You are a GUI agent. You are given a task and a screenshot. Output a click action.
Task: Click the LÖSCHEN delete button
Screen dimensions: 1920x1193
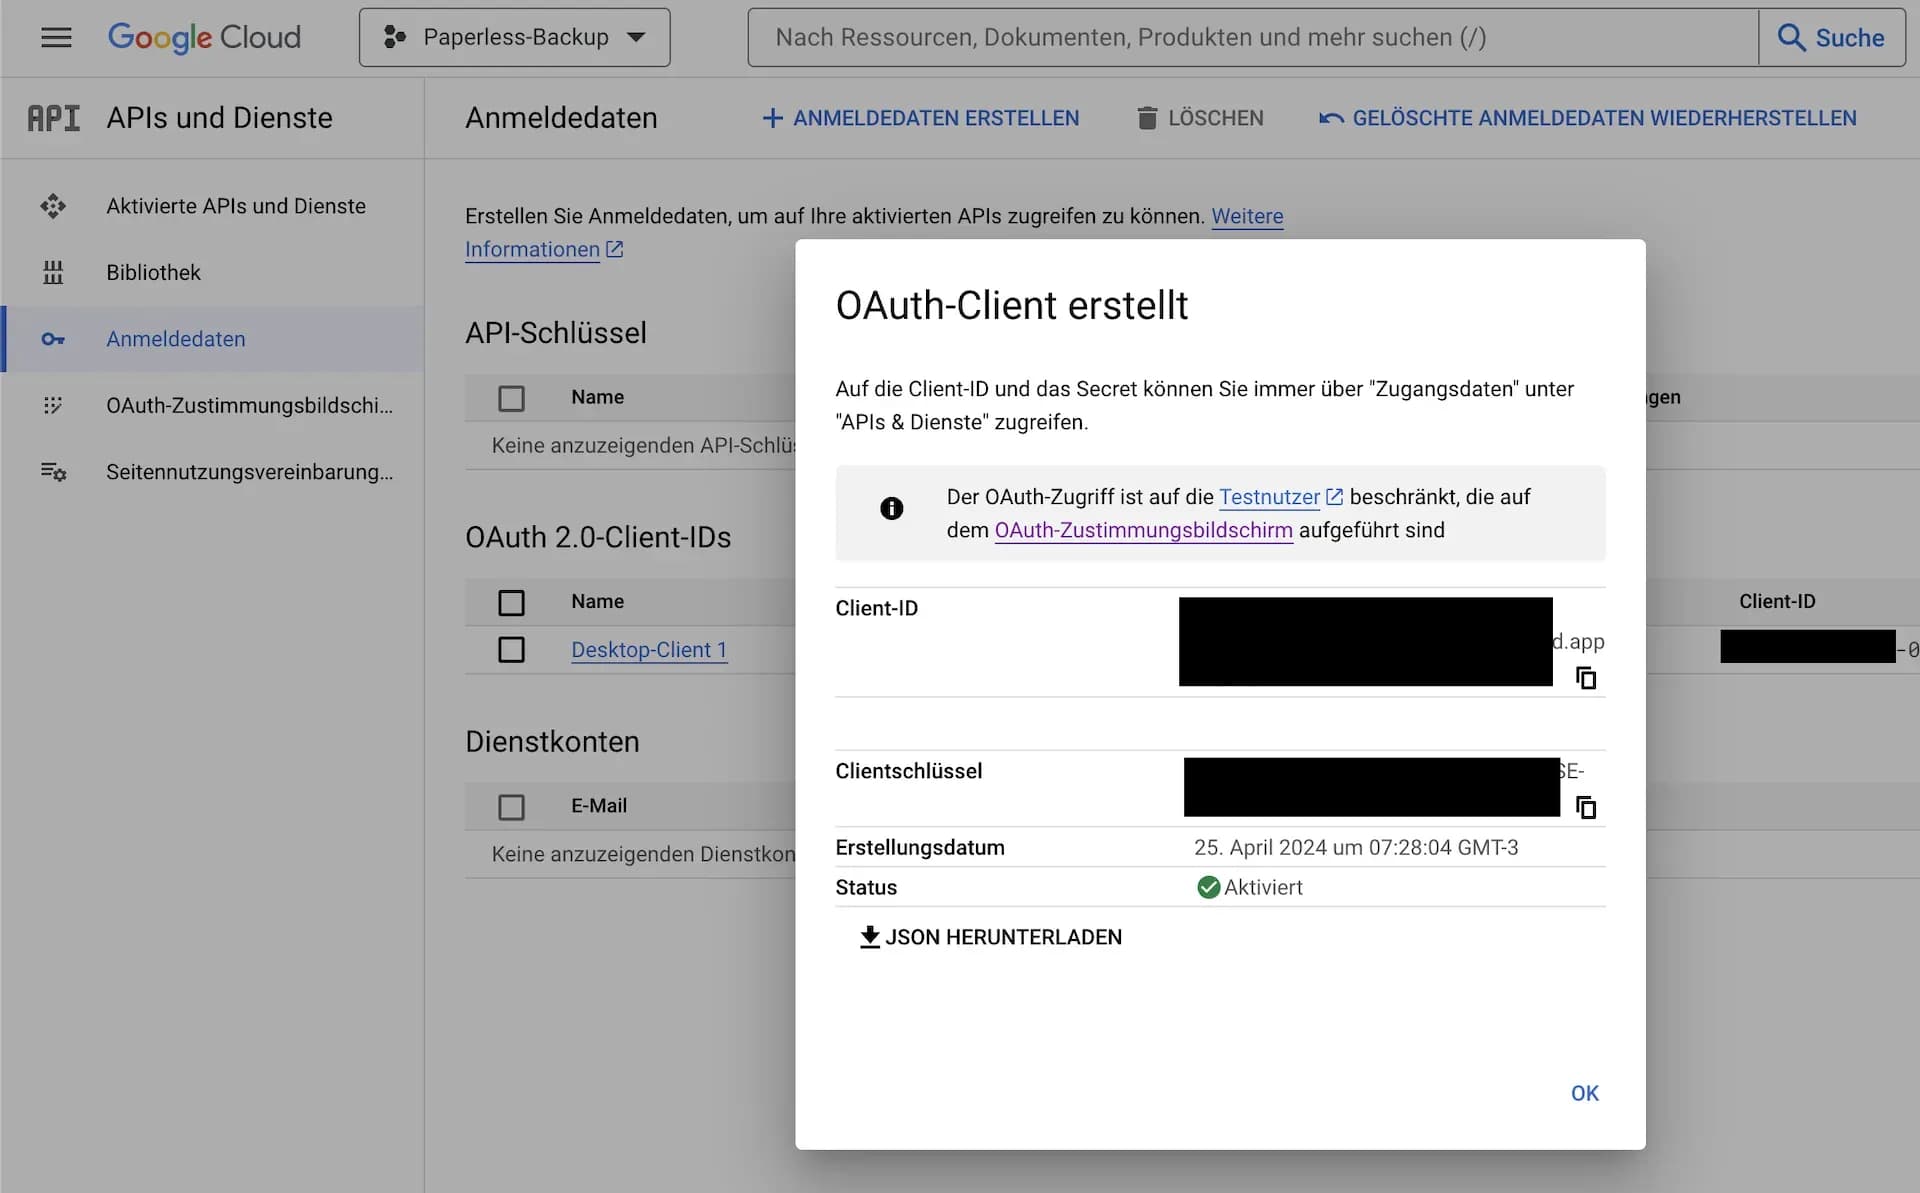click(1200, 118)
